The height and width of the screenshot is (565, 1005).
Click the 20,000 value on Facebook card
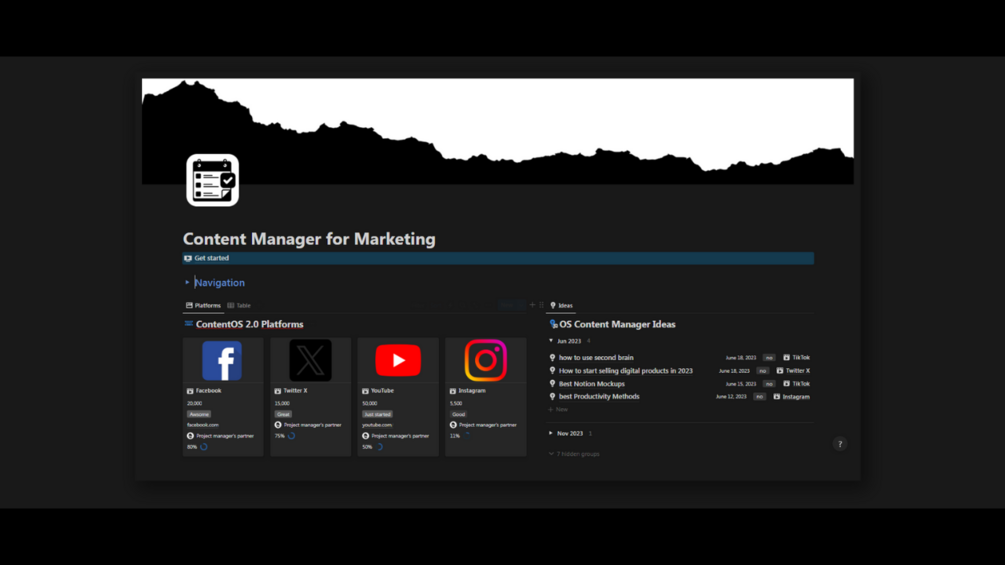(x=194, y=403)
